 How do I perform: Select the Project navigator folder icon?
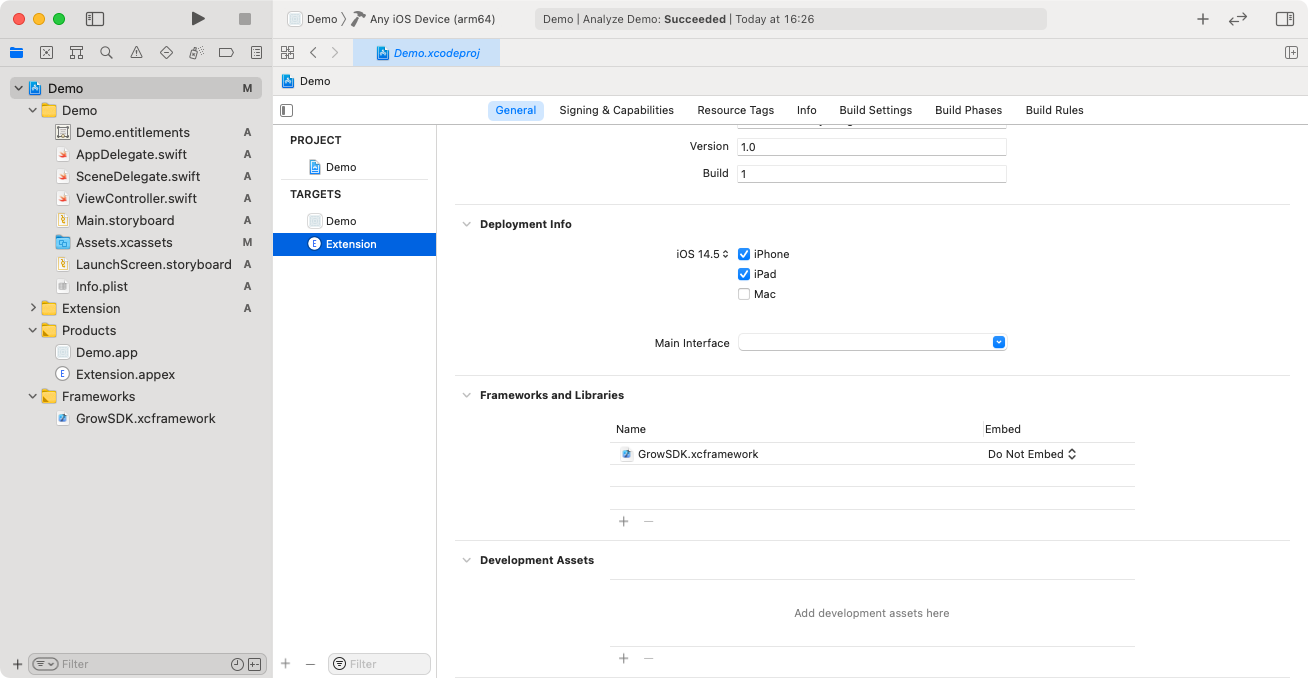(16, 53)
